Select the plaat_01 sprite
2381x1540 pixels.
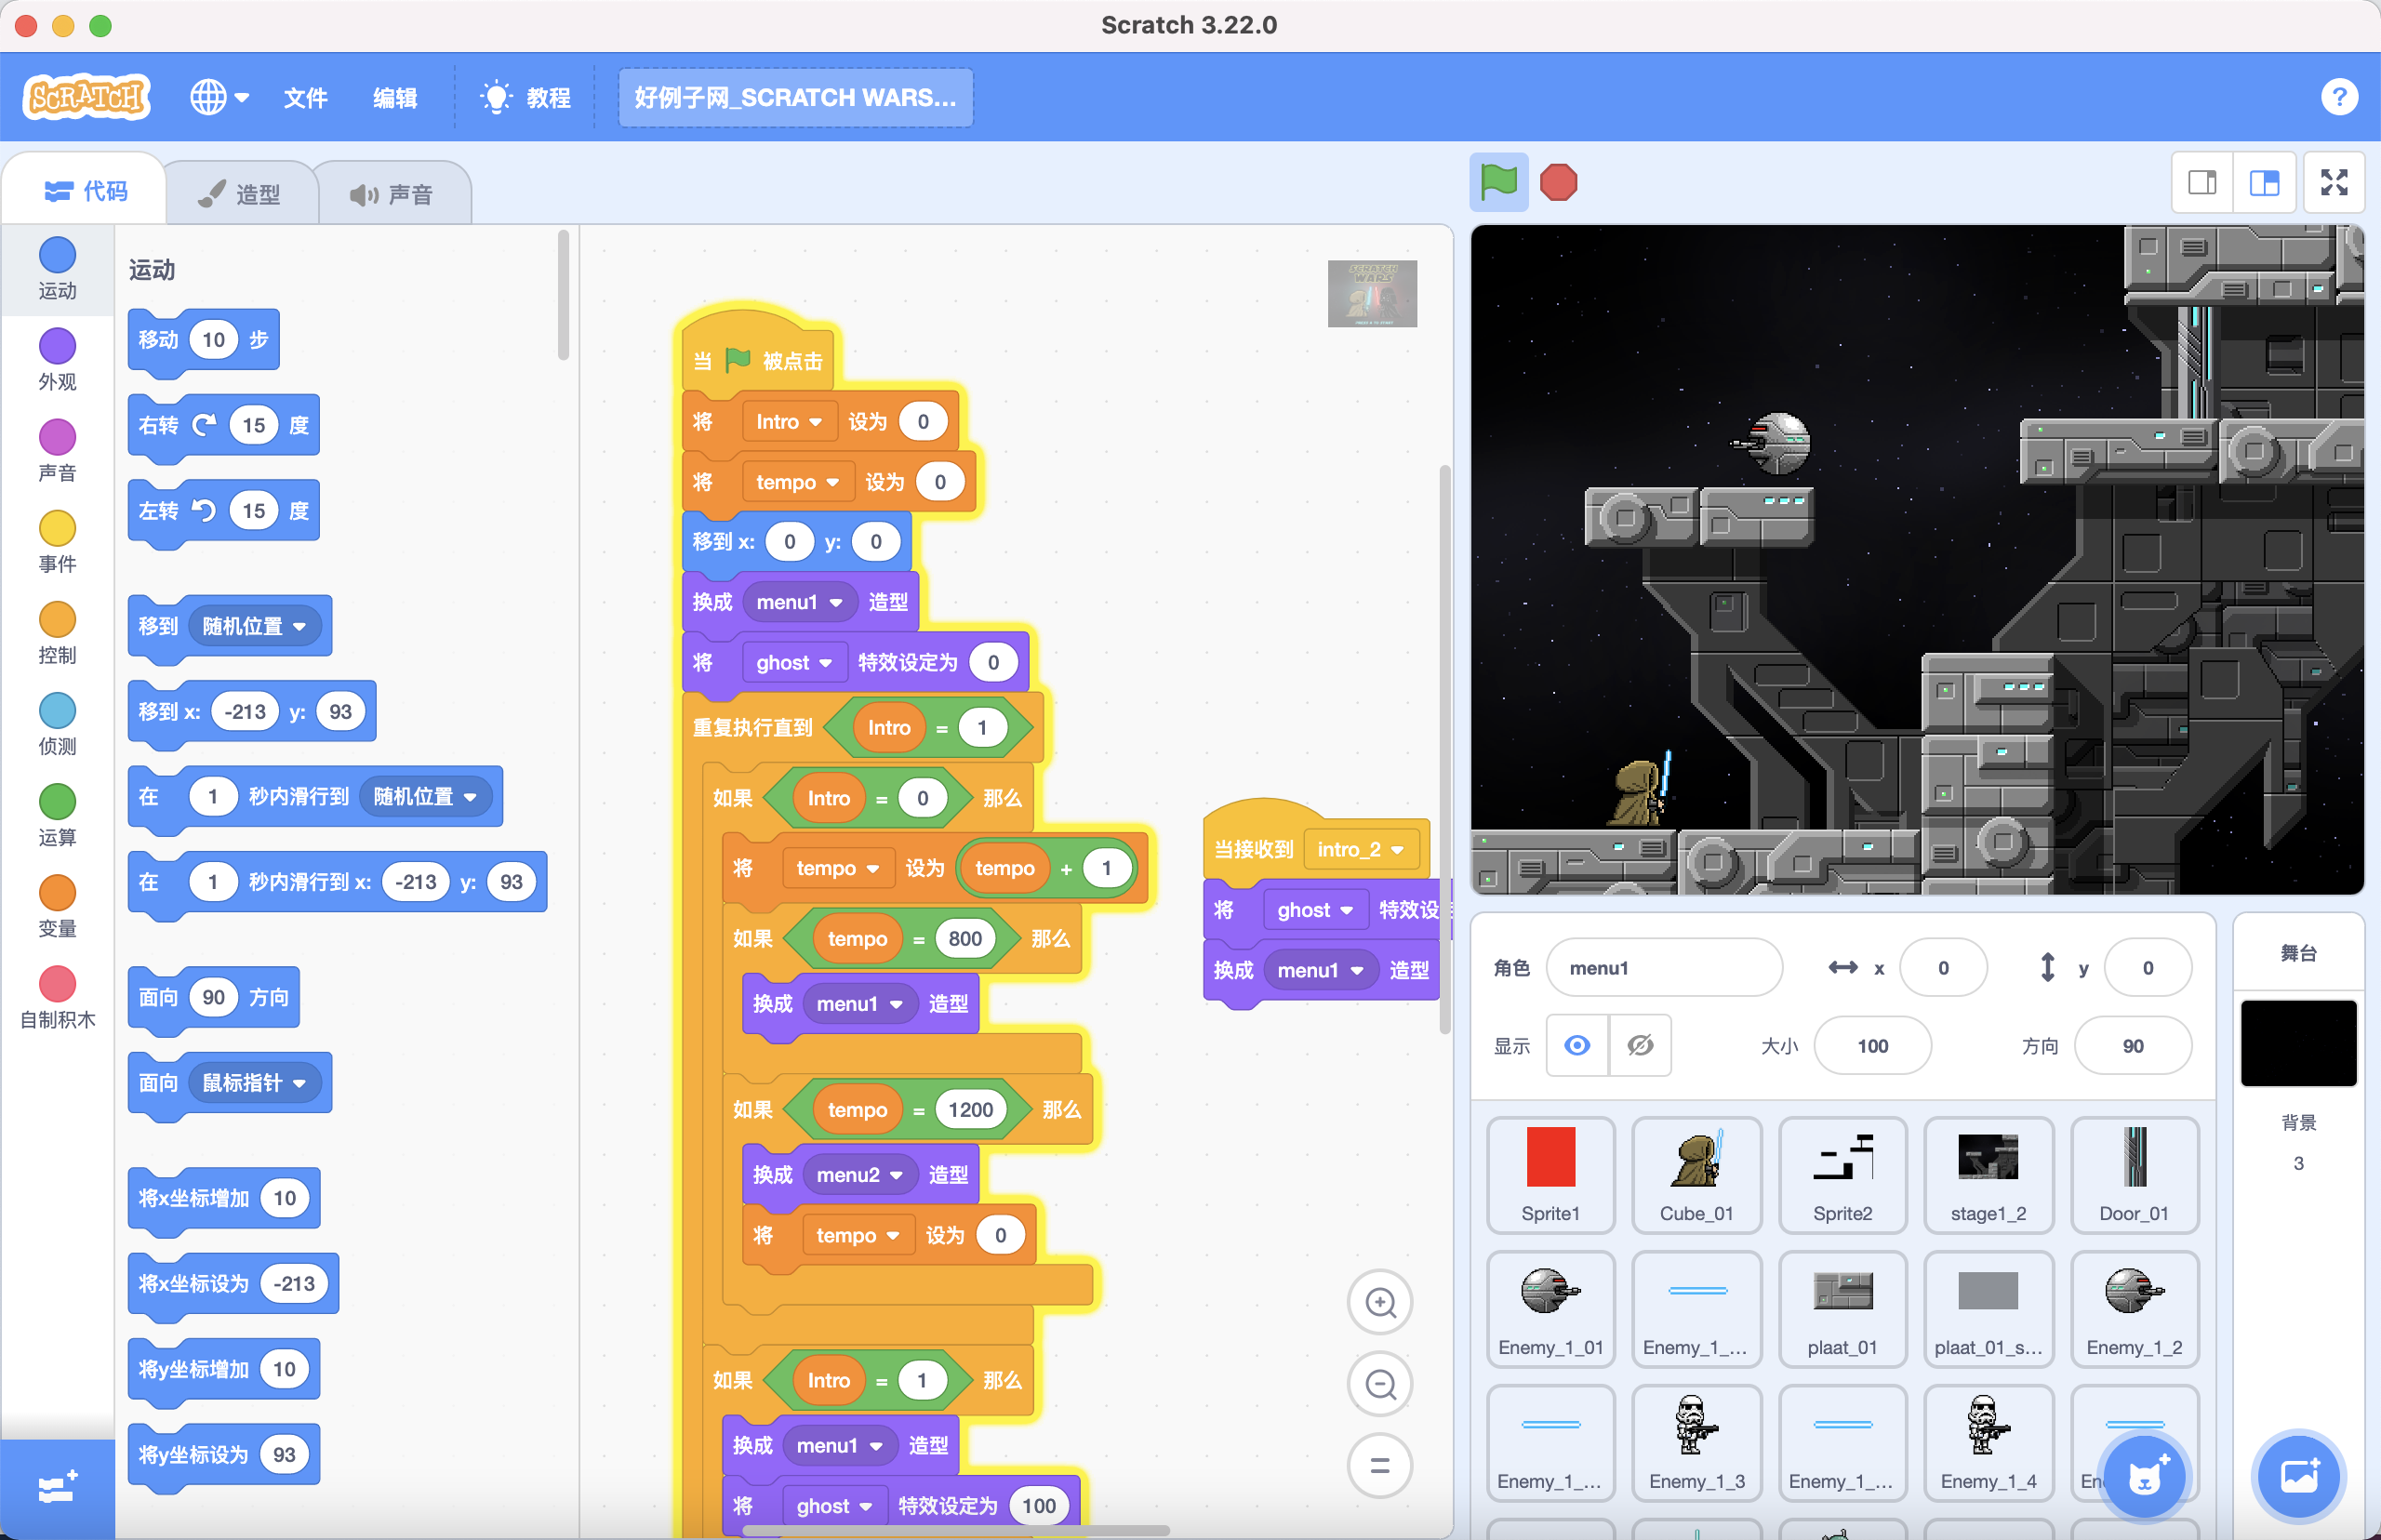tap(1842, 1308)
